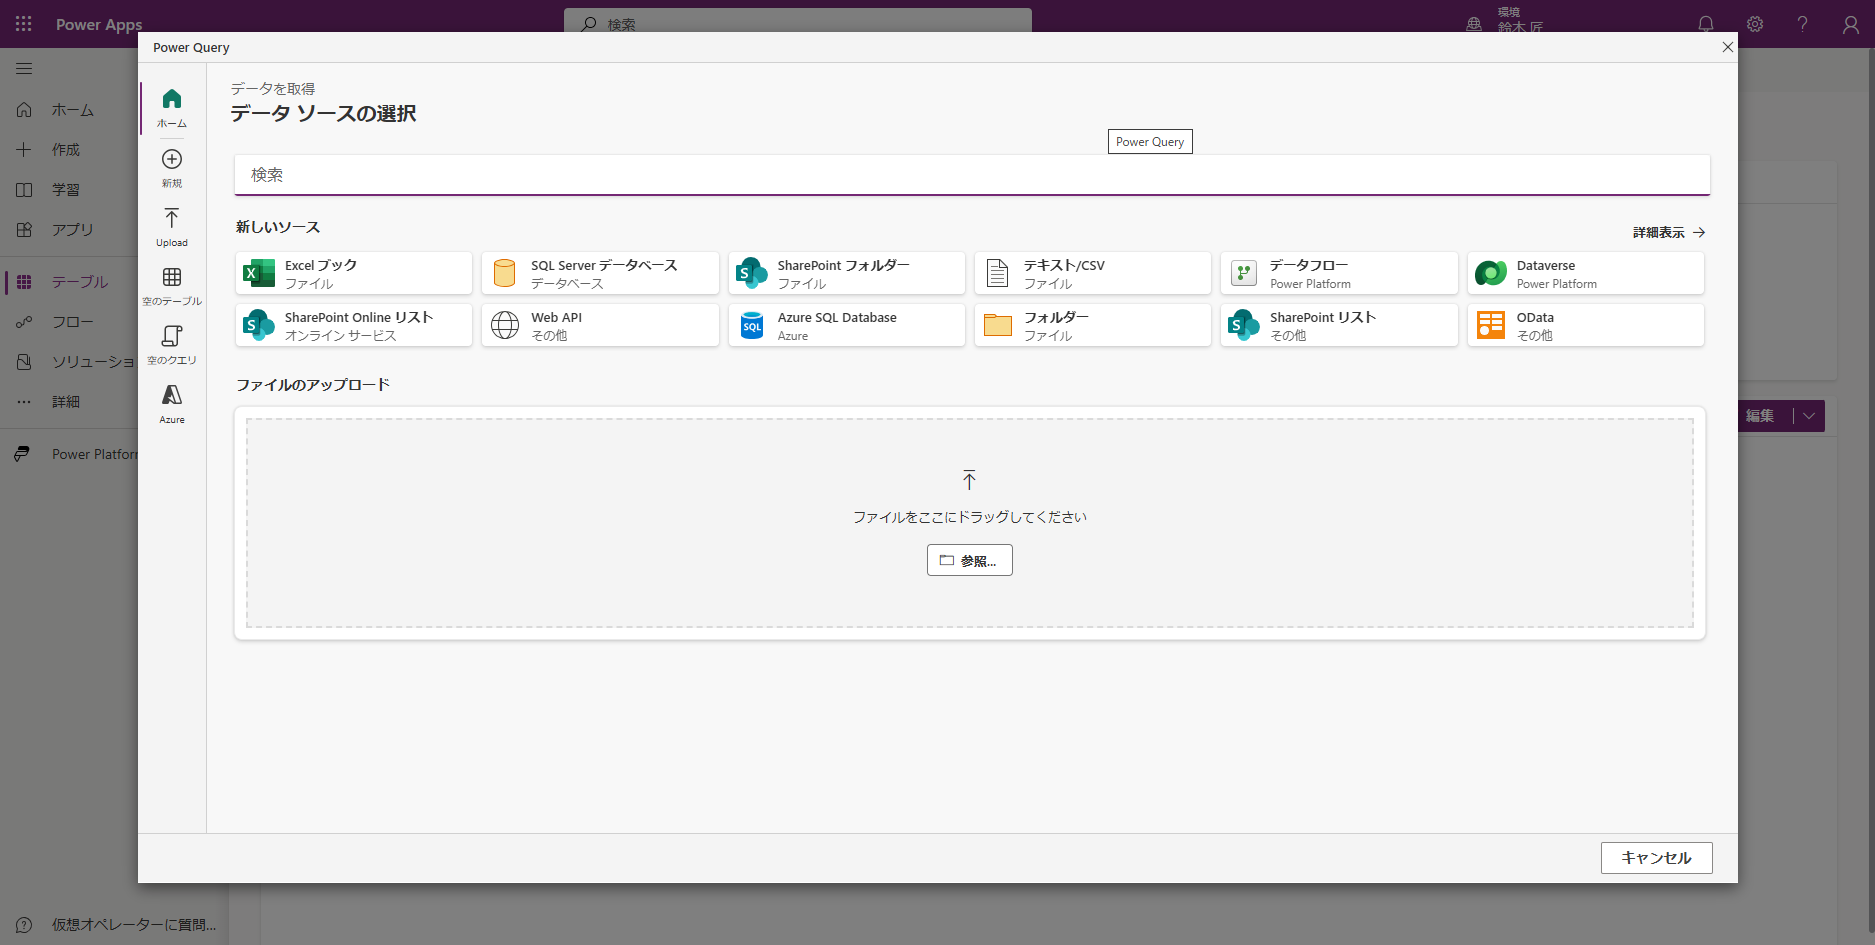Viewport: 1875px width, 945px height.
Task: Collapse the navigation with the hamburger icon
Action: click(x=24, y=68)
